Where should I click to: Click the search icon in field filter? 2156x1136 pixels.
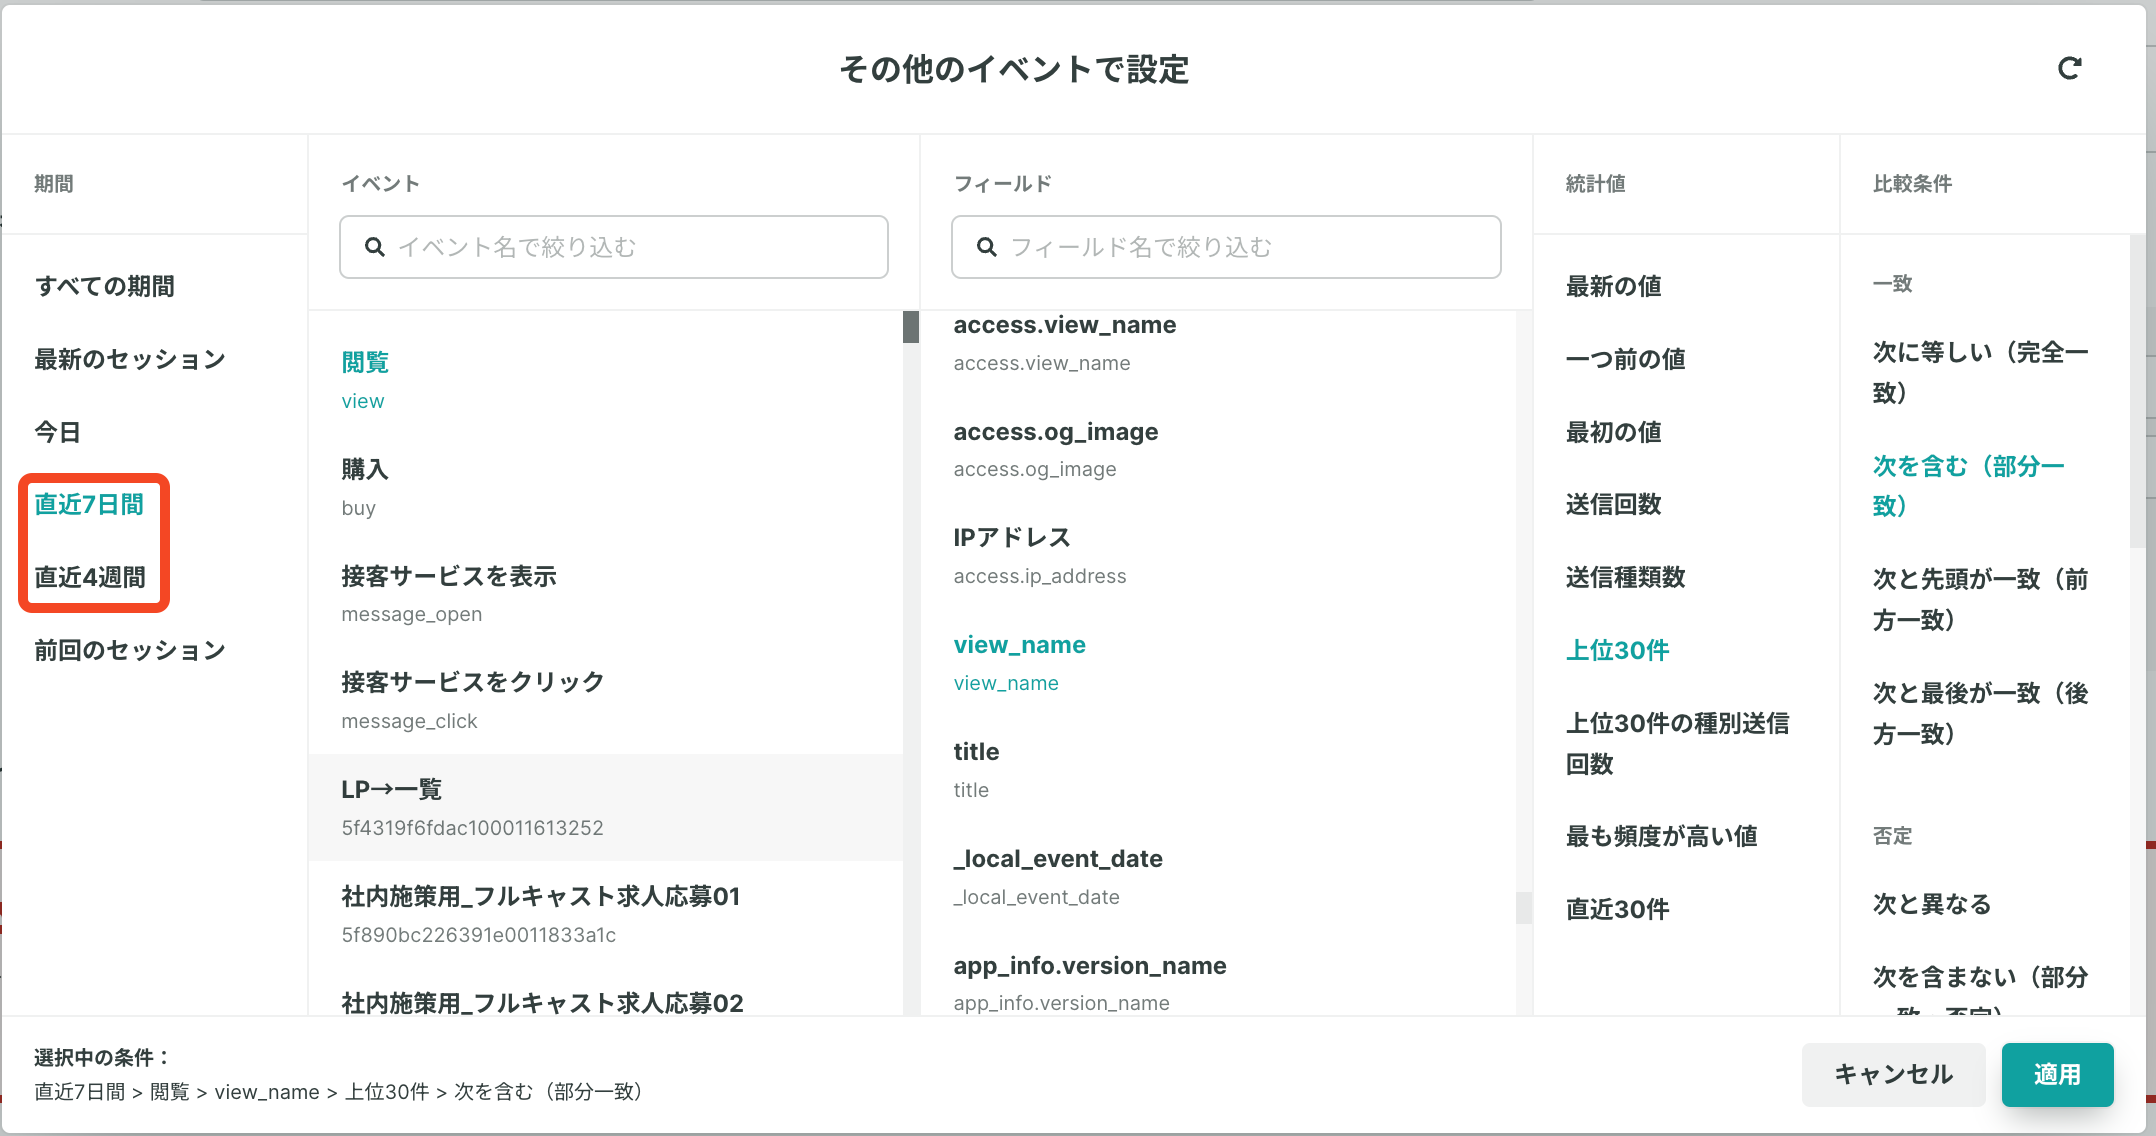(987, 247)
